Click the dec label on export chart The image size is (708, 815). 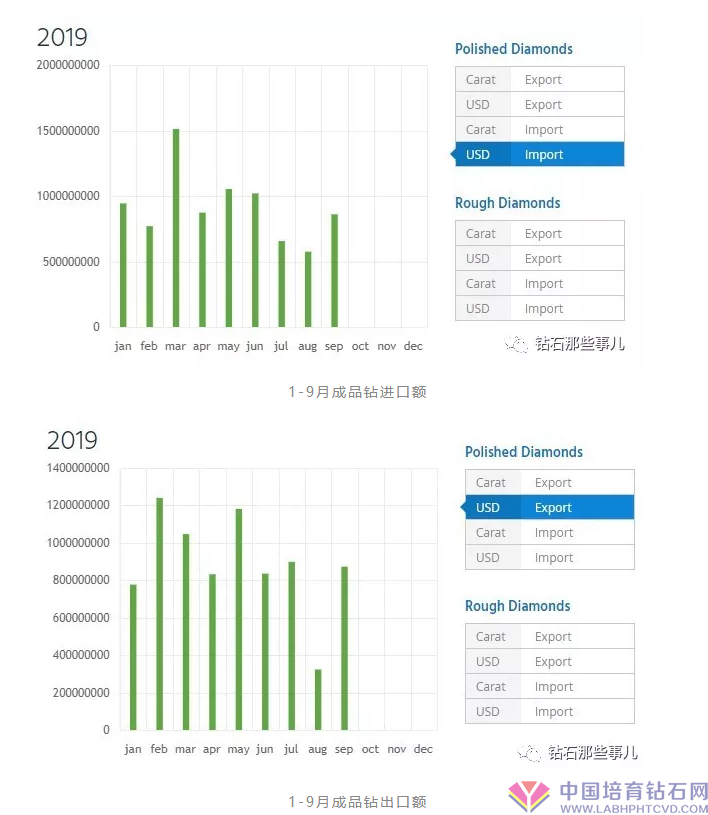(423, 749)
